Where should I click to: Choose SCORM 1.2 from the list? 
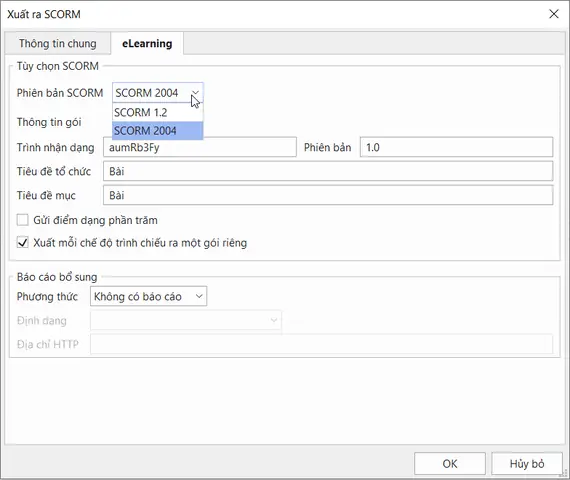(x=158, y=112)
